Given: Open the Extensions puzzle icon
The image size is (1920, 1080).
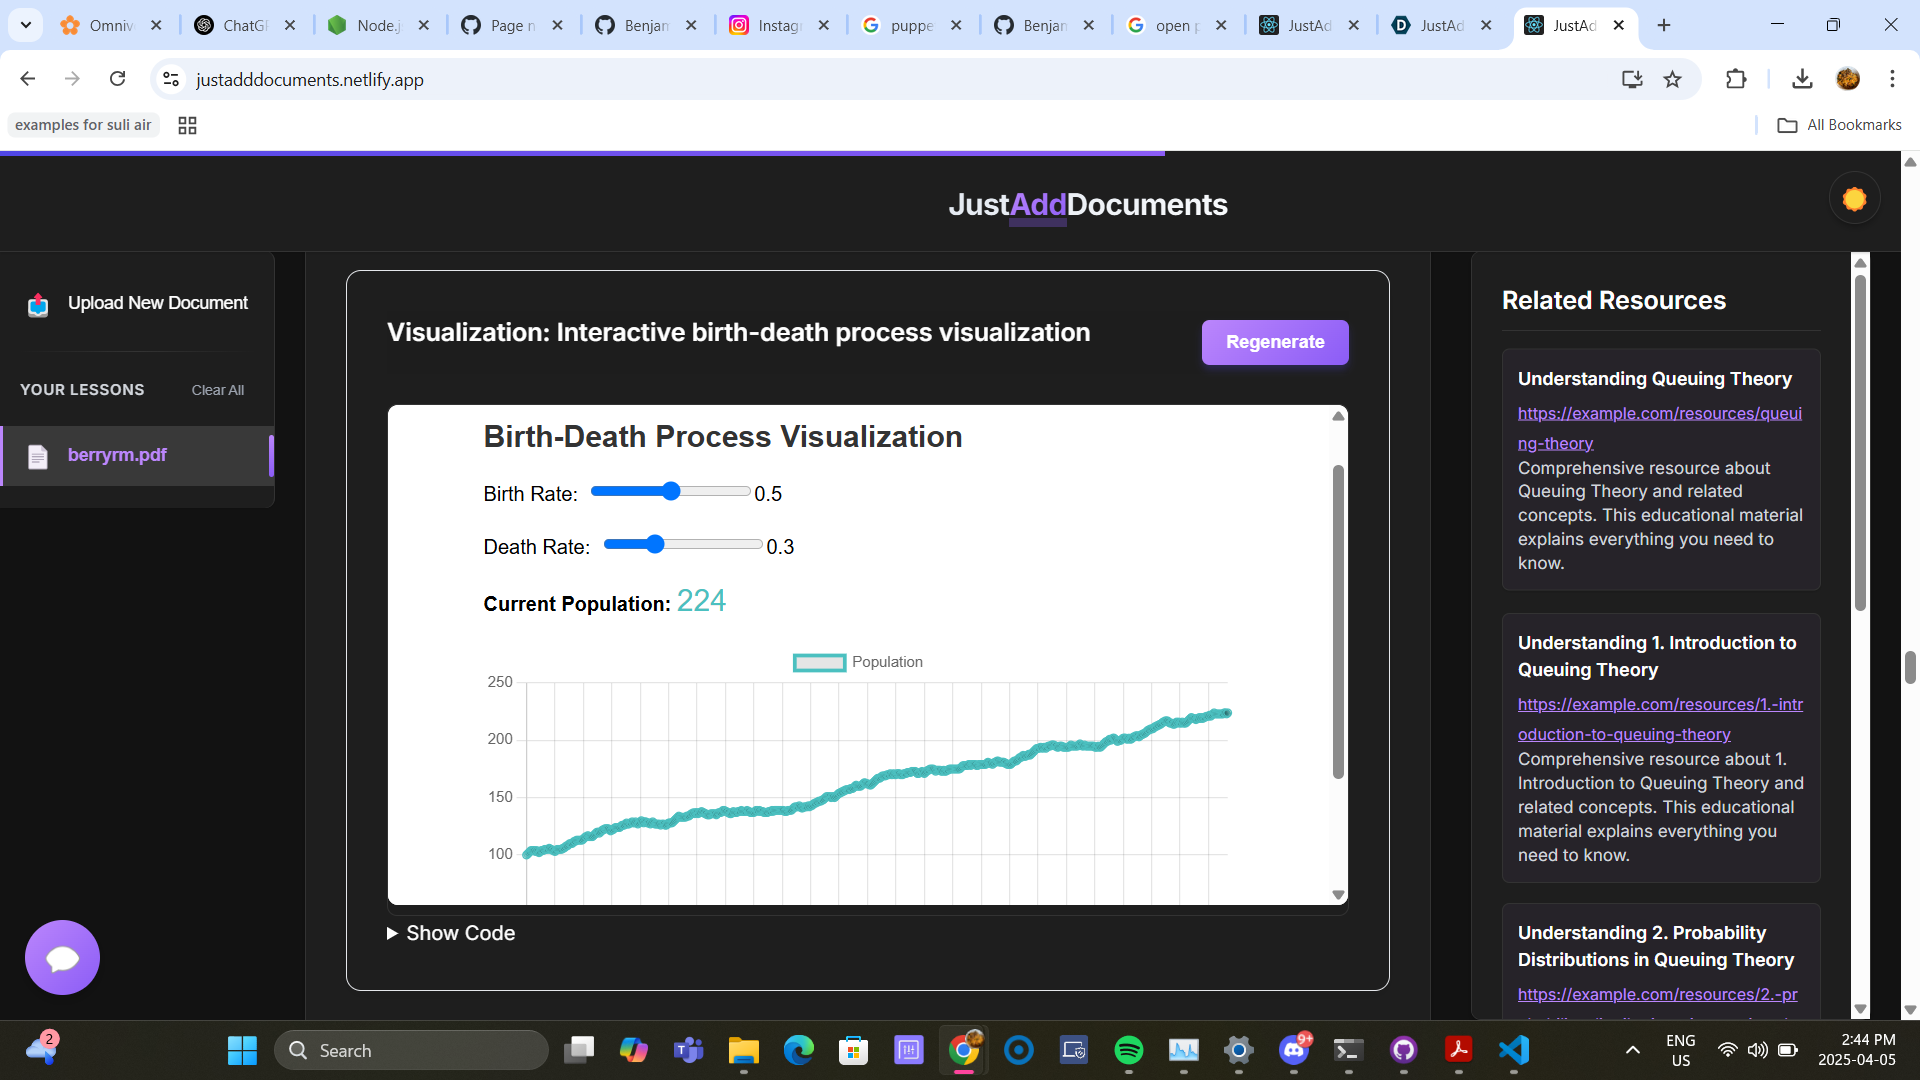Looking at the screenshot, I should tap(1736, 79).
